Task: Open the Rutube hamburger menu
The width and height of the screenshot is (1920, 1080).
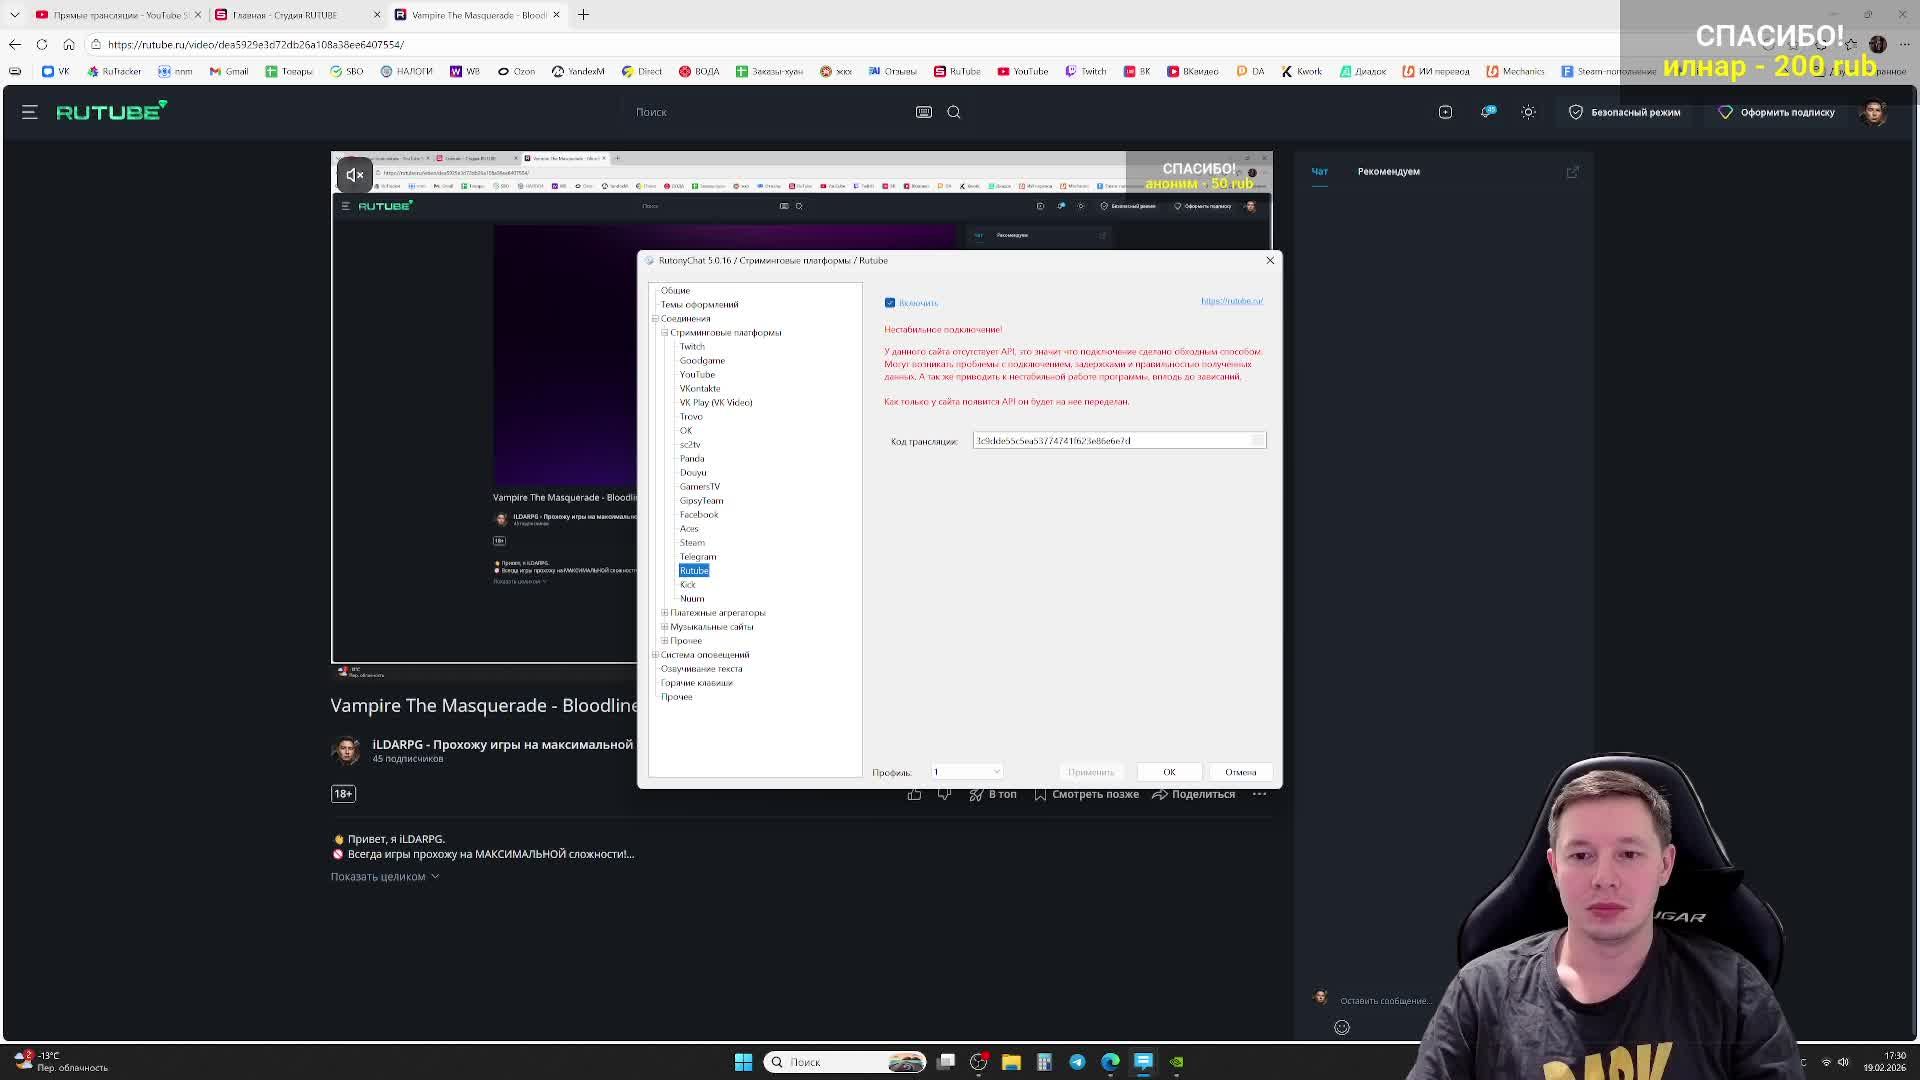Action: [29, 112]
